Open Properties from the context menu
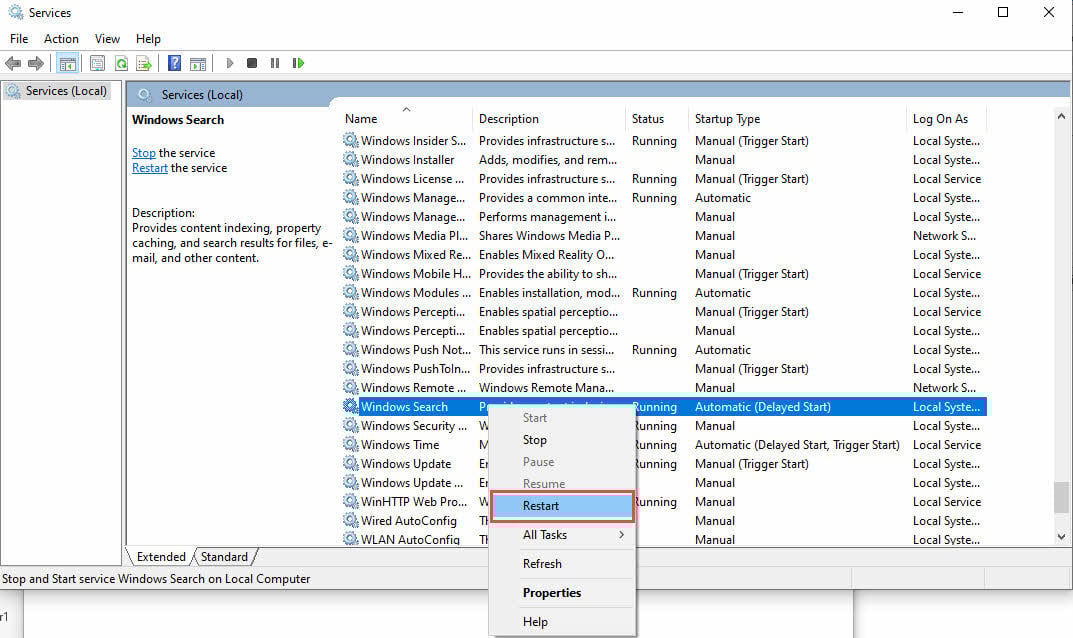Image resolution: width=1073 pixels, height=638 pixels. click(x=563, y=593)
